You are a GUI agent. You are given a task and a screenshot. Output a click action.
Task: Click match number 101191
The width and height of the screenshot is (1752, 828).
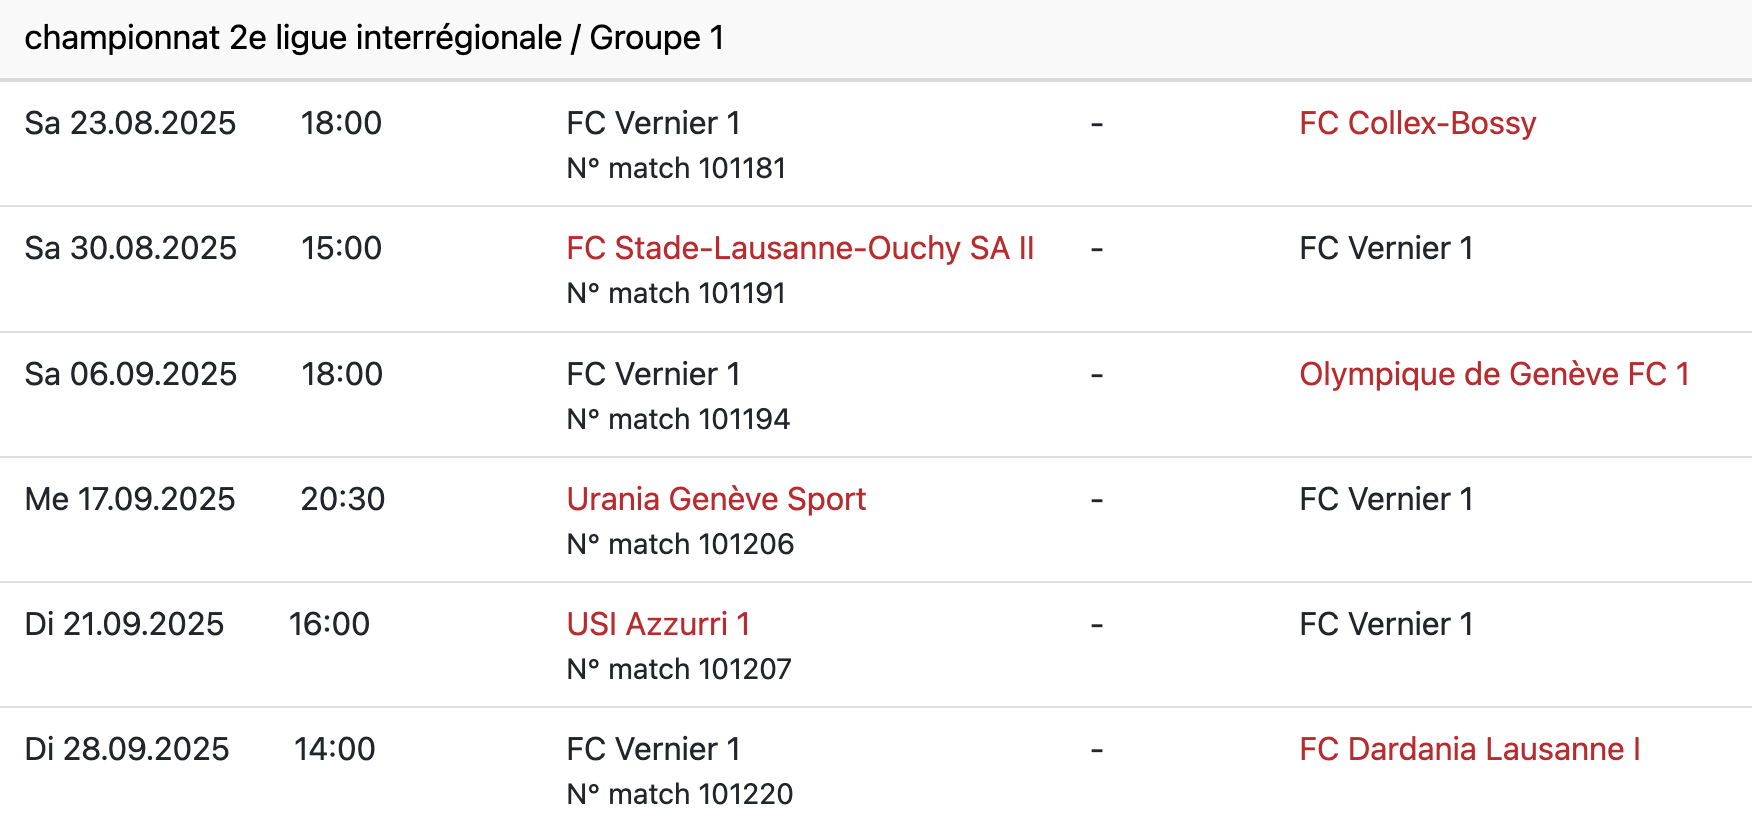click(x=676, y=293)
